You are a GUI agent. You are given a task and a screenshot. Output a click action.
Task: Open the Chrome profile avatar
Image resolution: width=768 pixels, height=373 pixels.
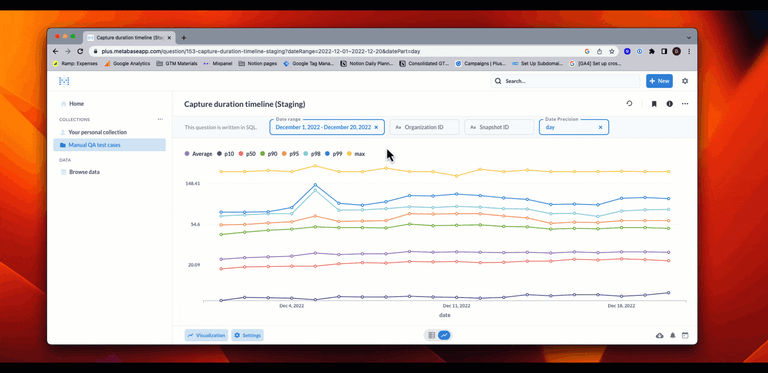tap(676, 51)
